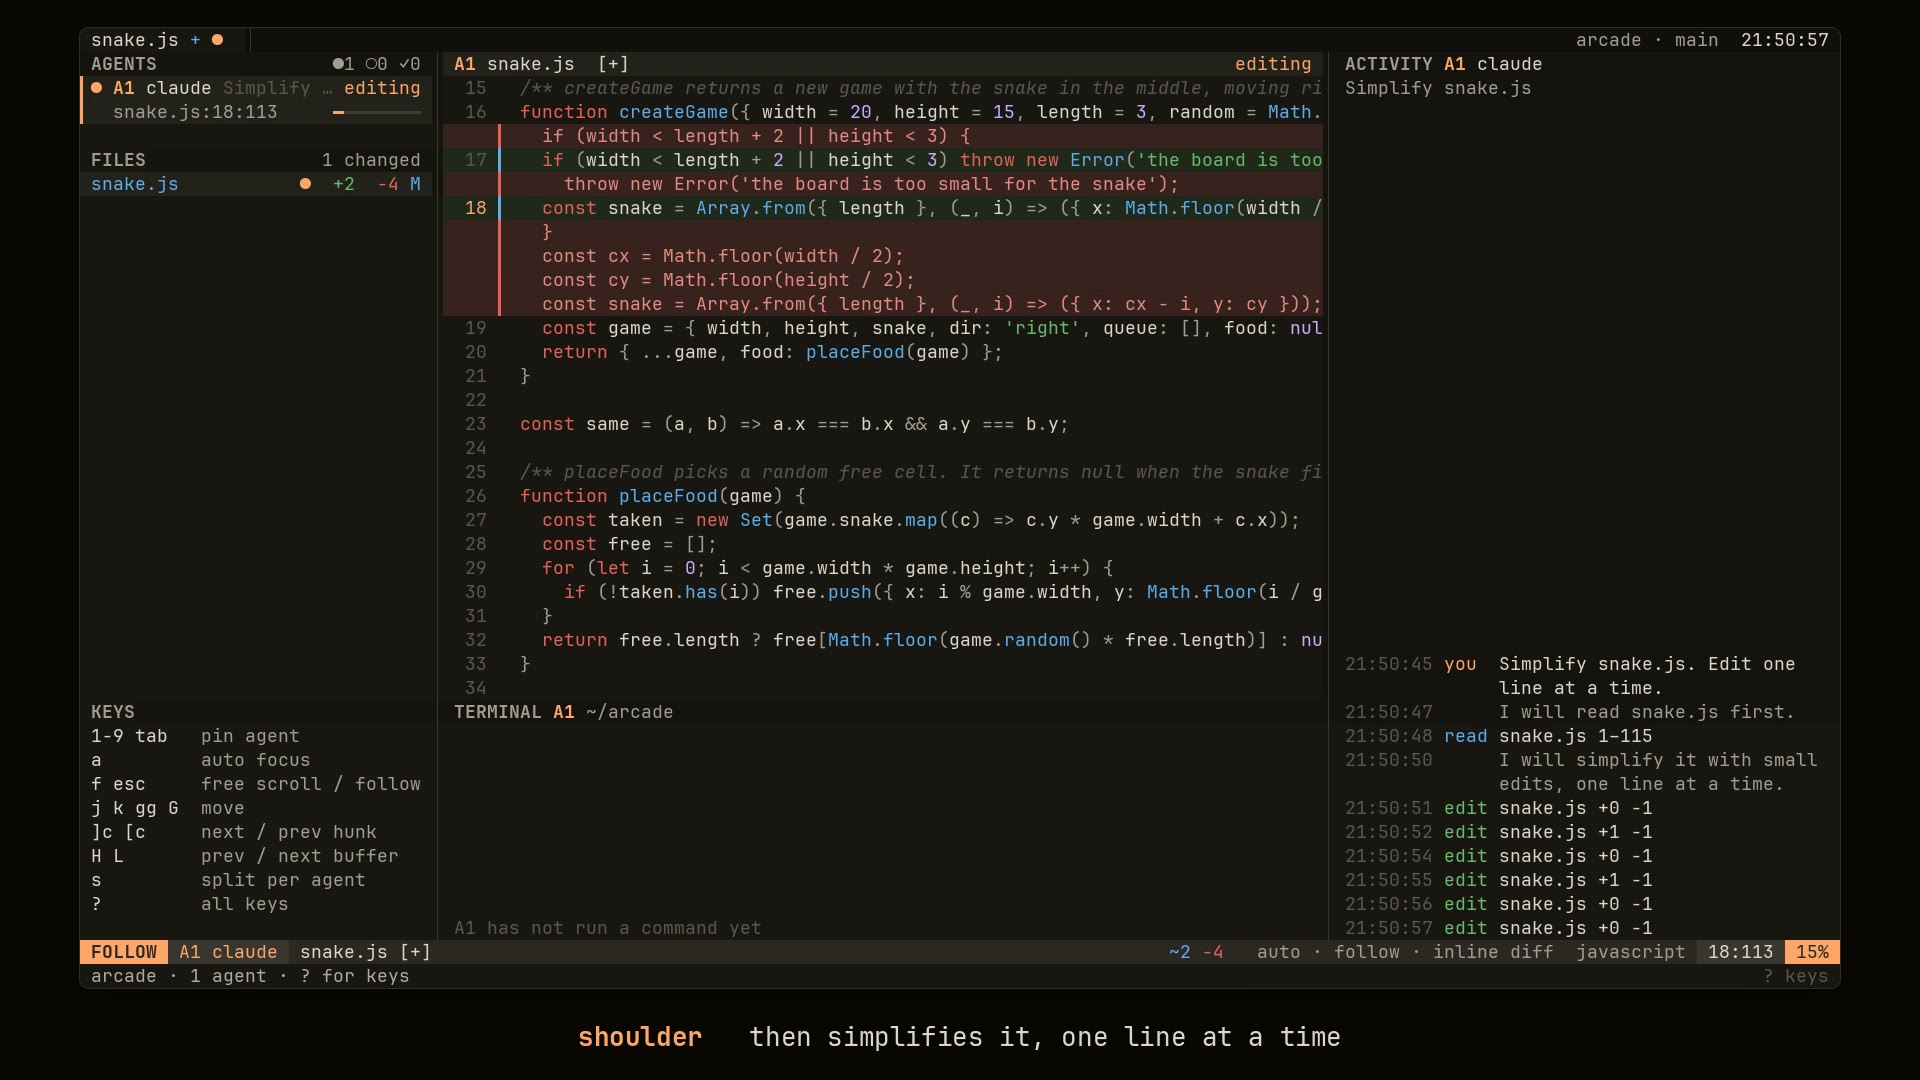Click the idle agents count ○0

click(x=377, y=64)
